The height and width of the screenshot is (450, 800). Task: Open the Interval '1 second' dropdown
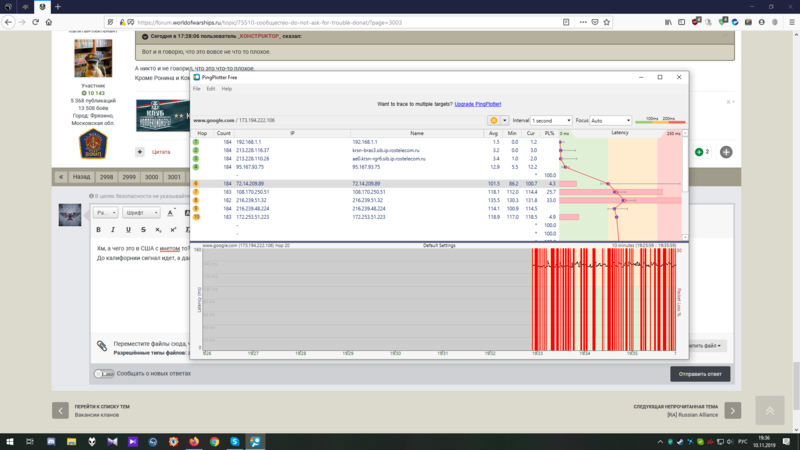point(551,120)
